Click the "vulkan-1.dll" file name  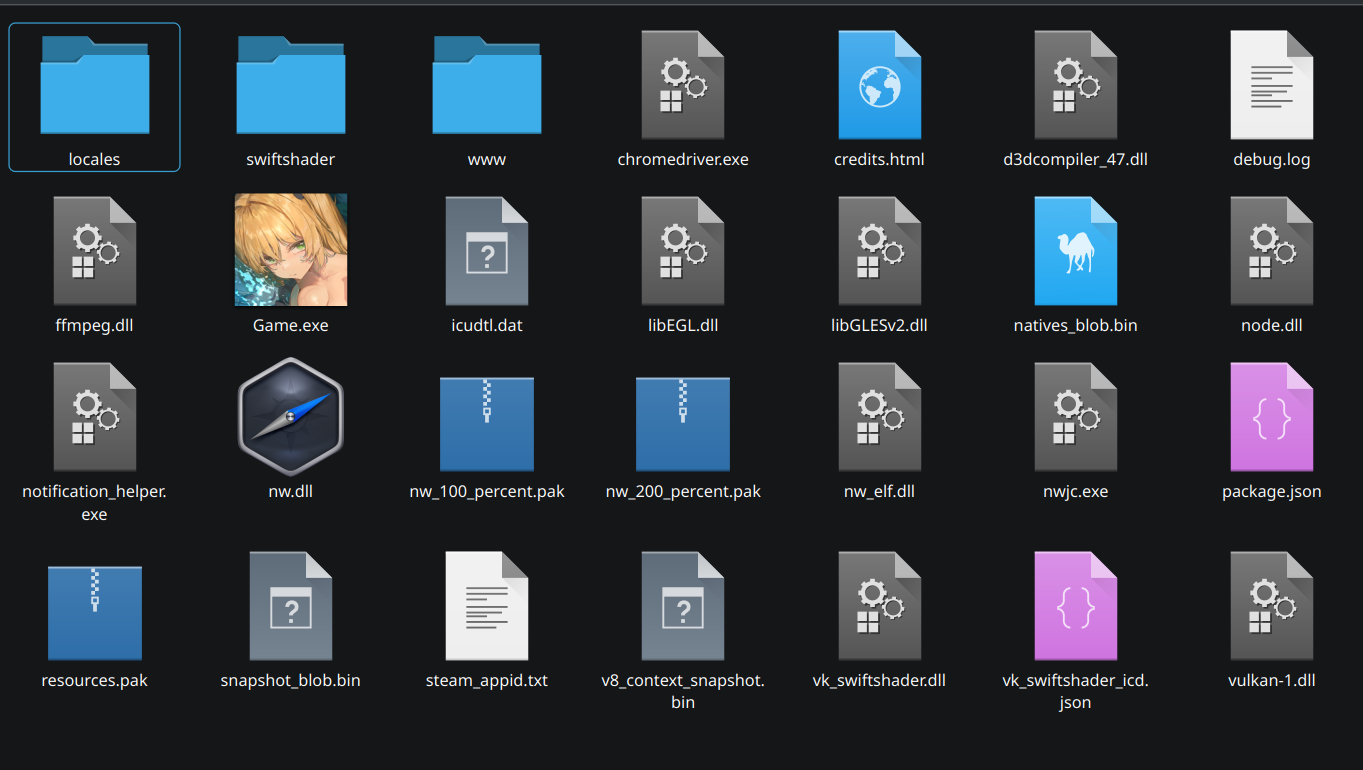point(1271,681)
